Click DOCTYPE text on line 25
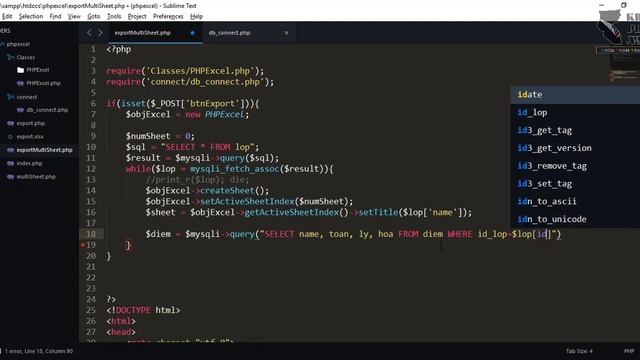Screen dimensions: 640x360 pyautogui.click(x=133, y=310)
